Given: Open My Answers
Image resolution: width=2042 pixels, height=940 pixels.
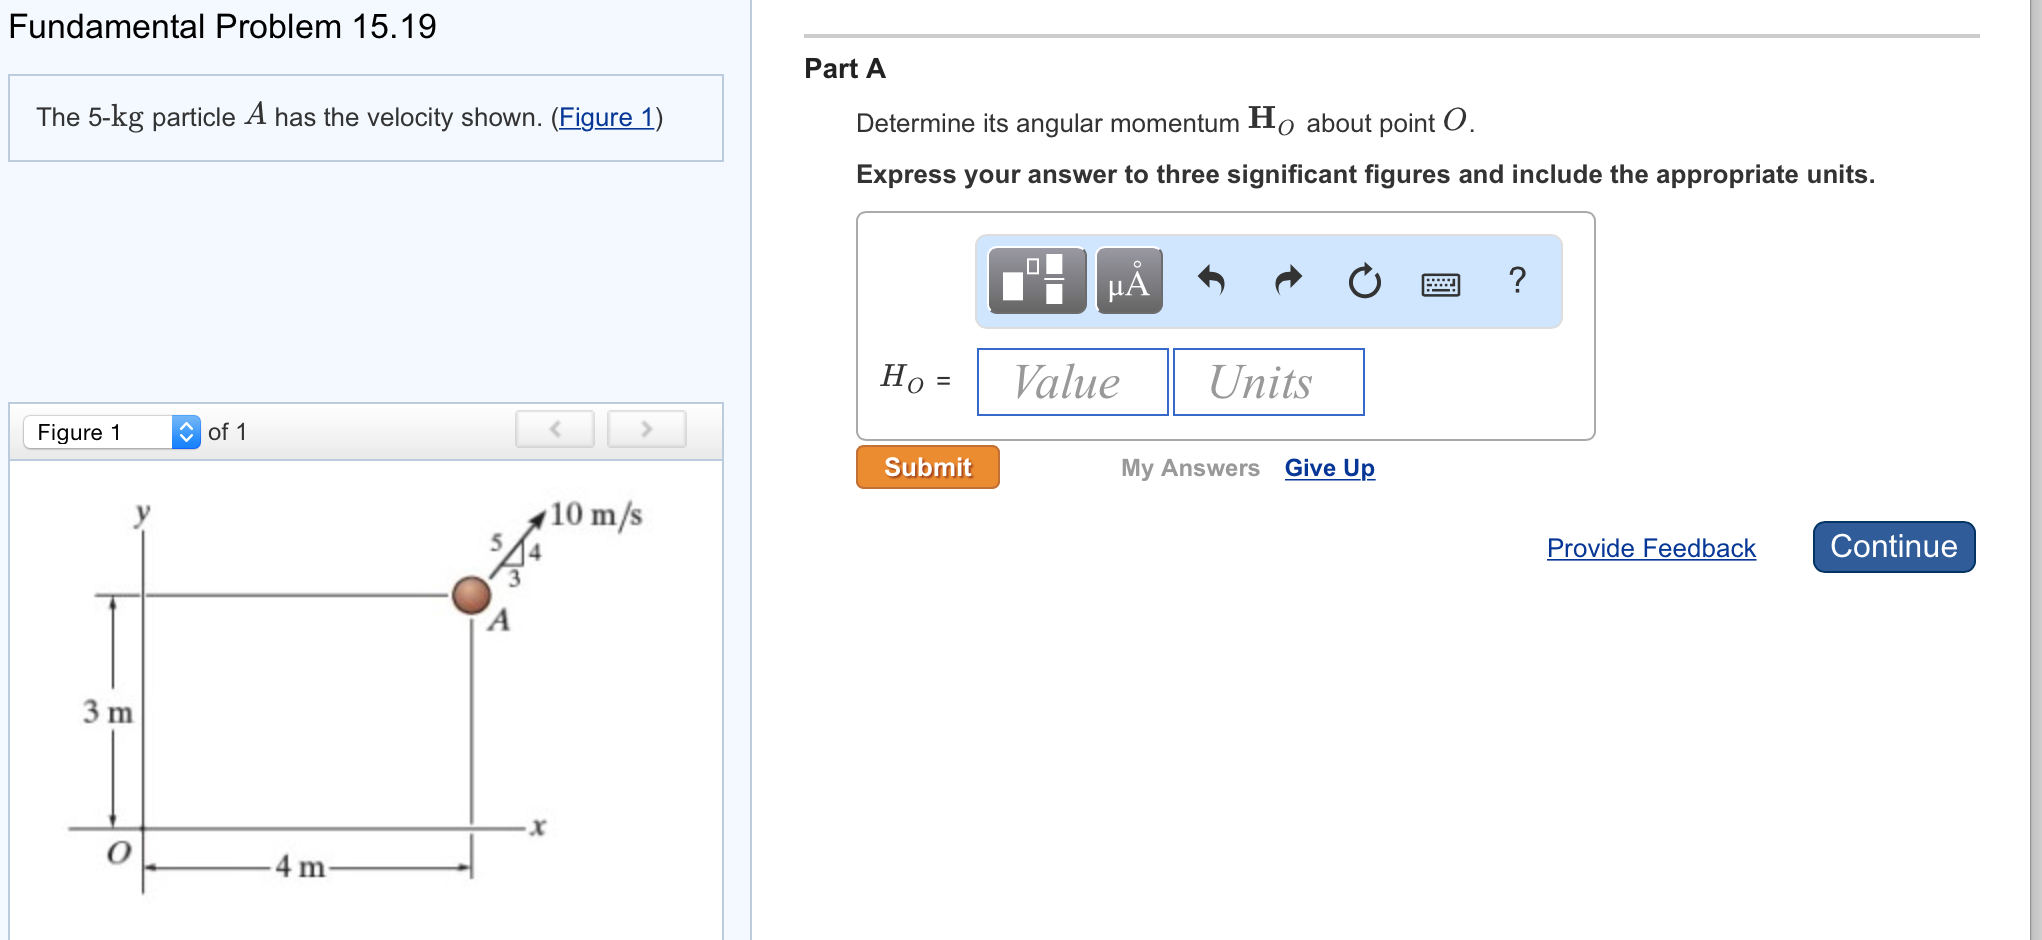Looking at the screenshot, I should 1189,468.
